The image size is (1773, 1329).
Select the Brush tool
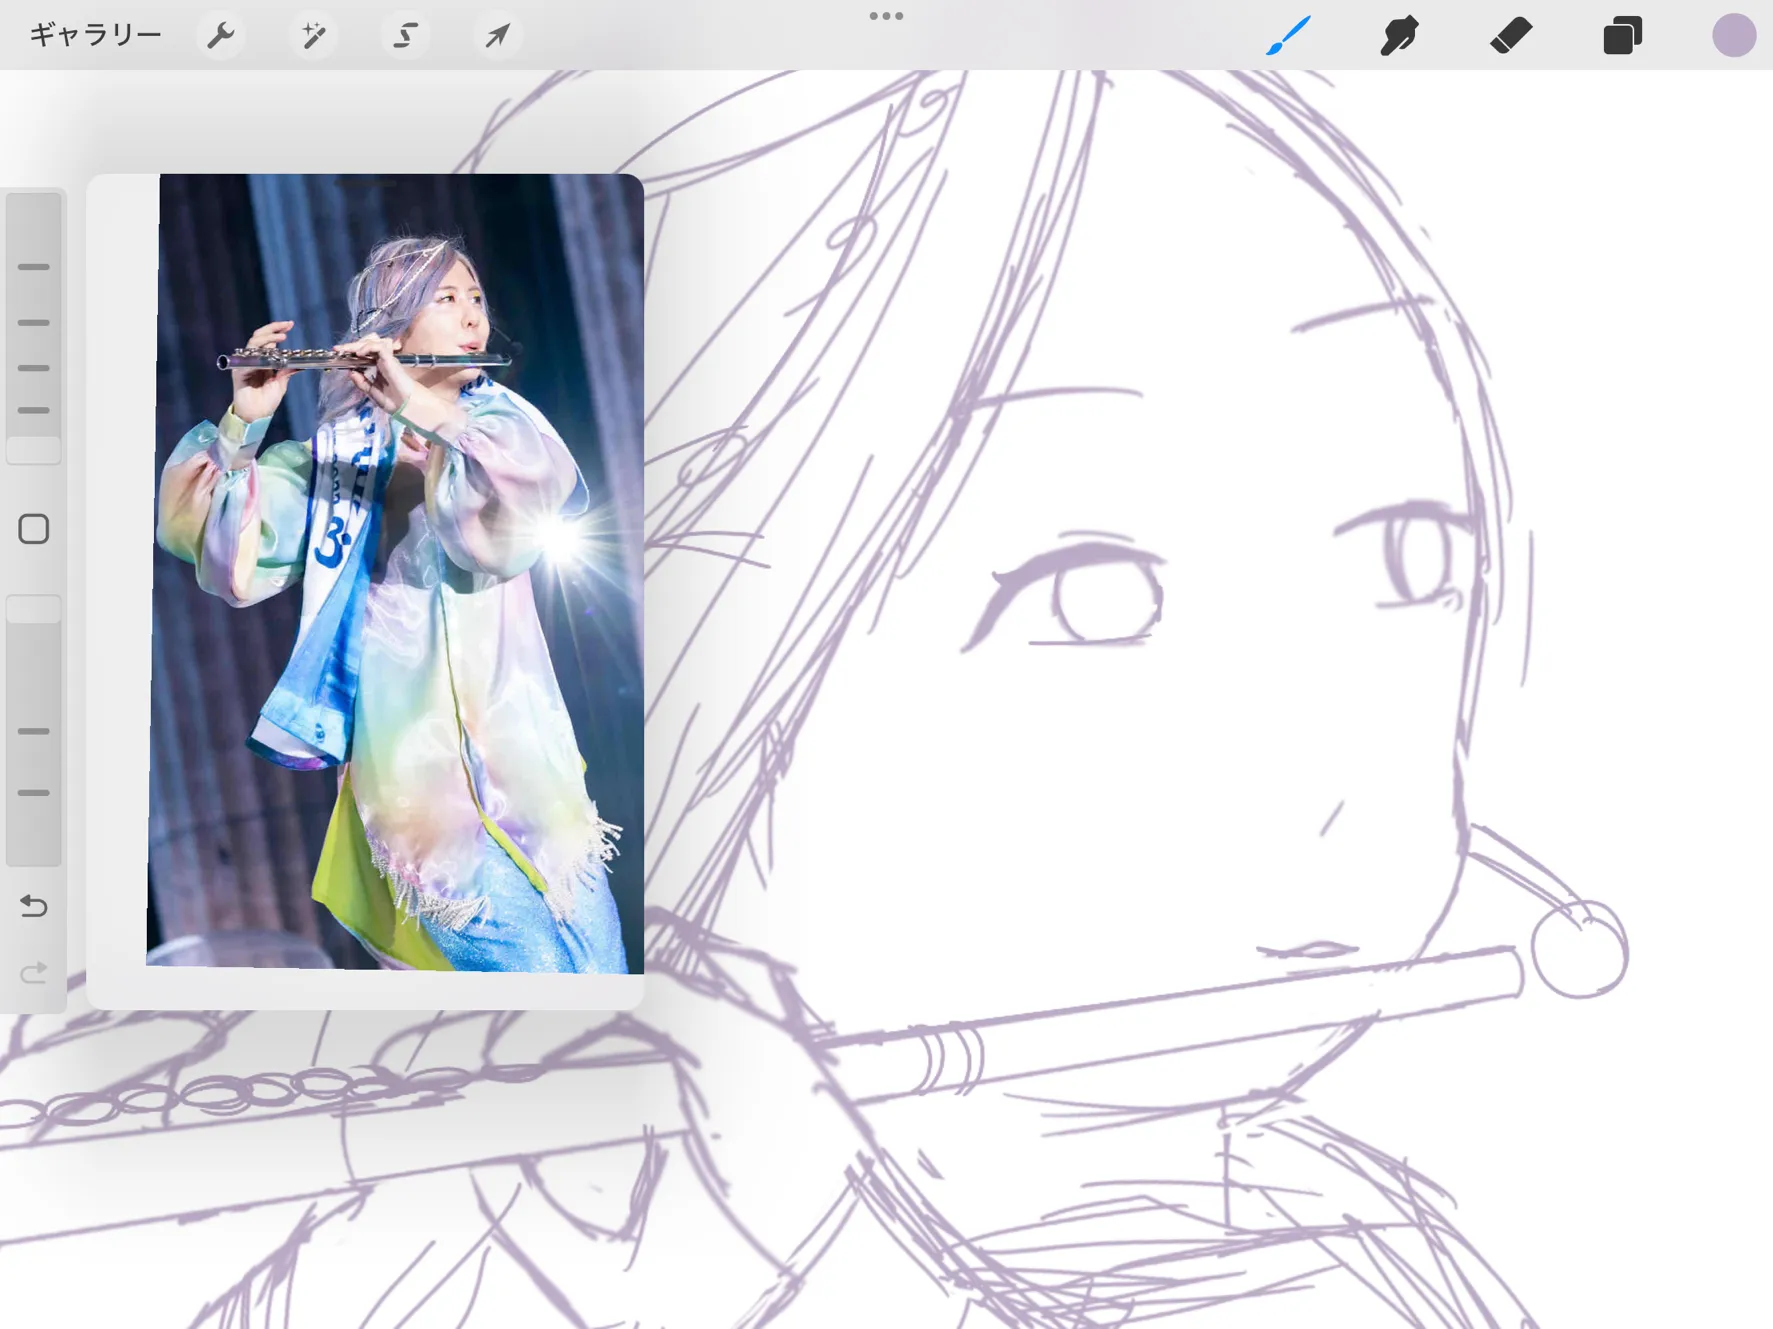click(x=1288, y=35)
